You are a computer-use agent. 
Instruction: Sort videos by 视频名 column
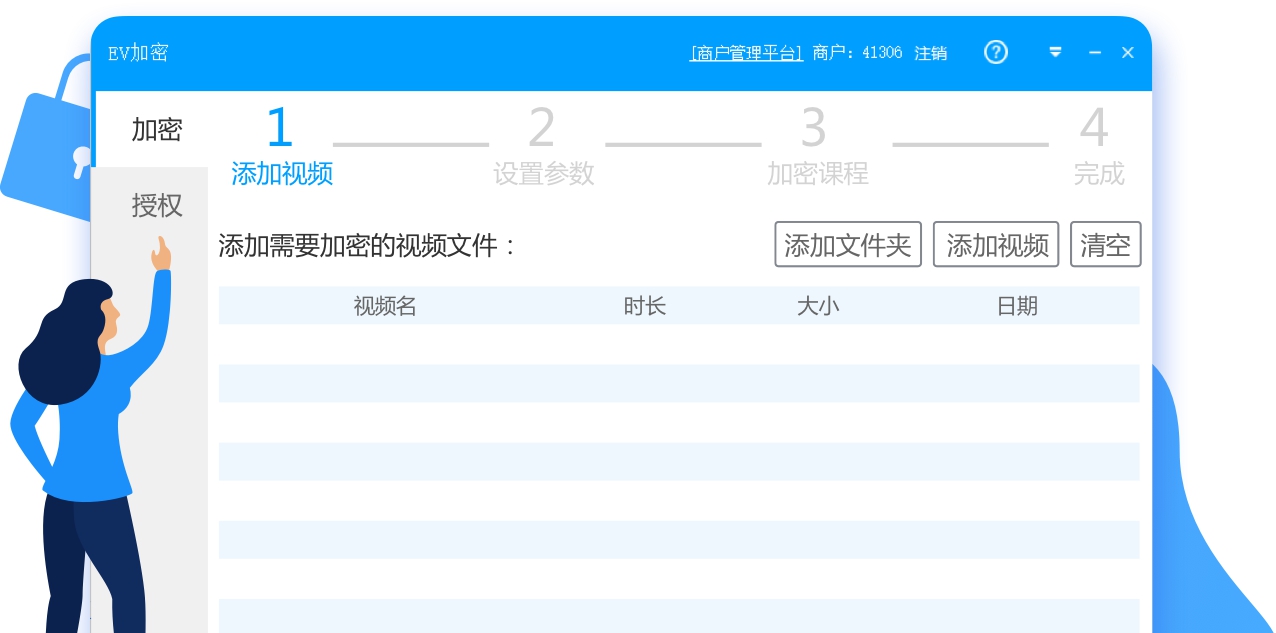pyautogui.click(x=385, y=306)
